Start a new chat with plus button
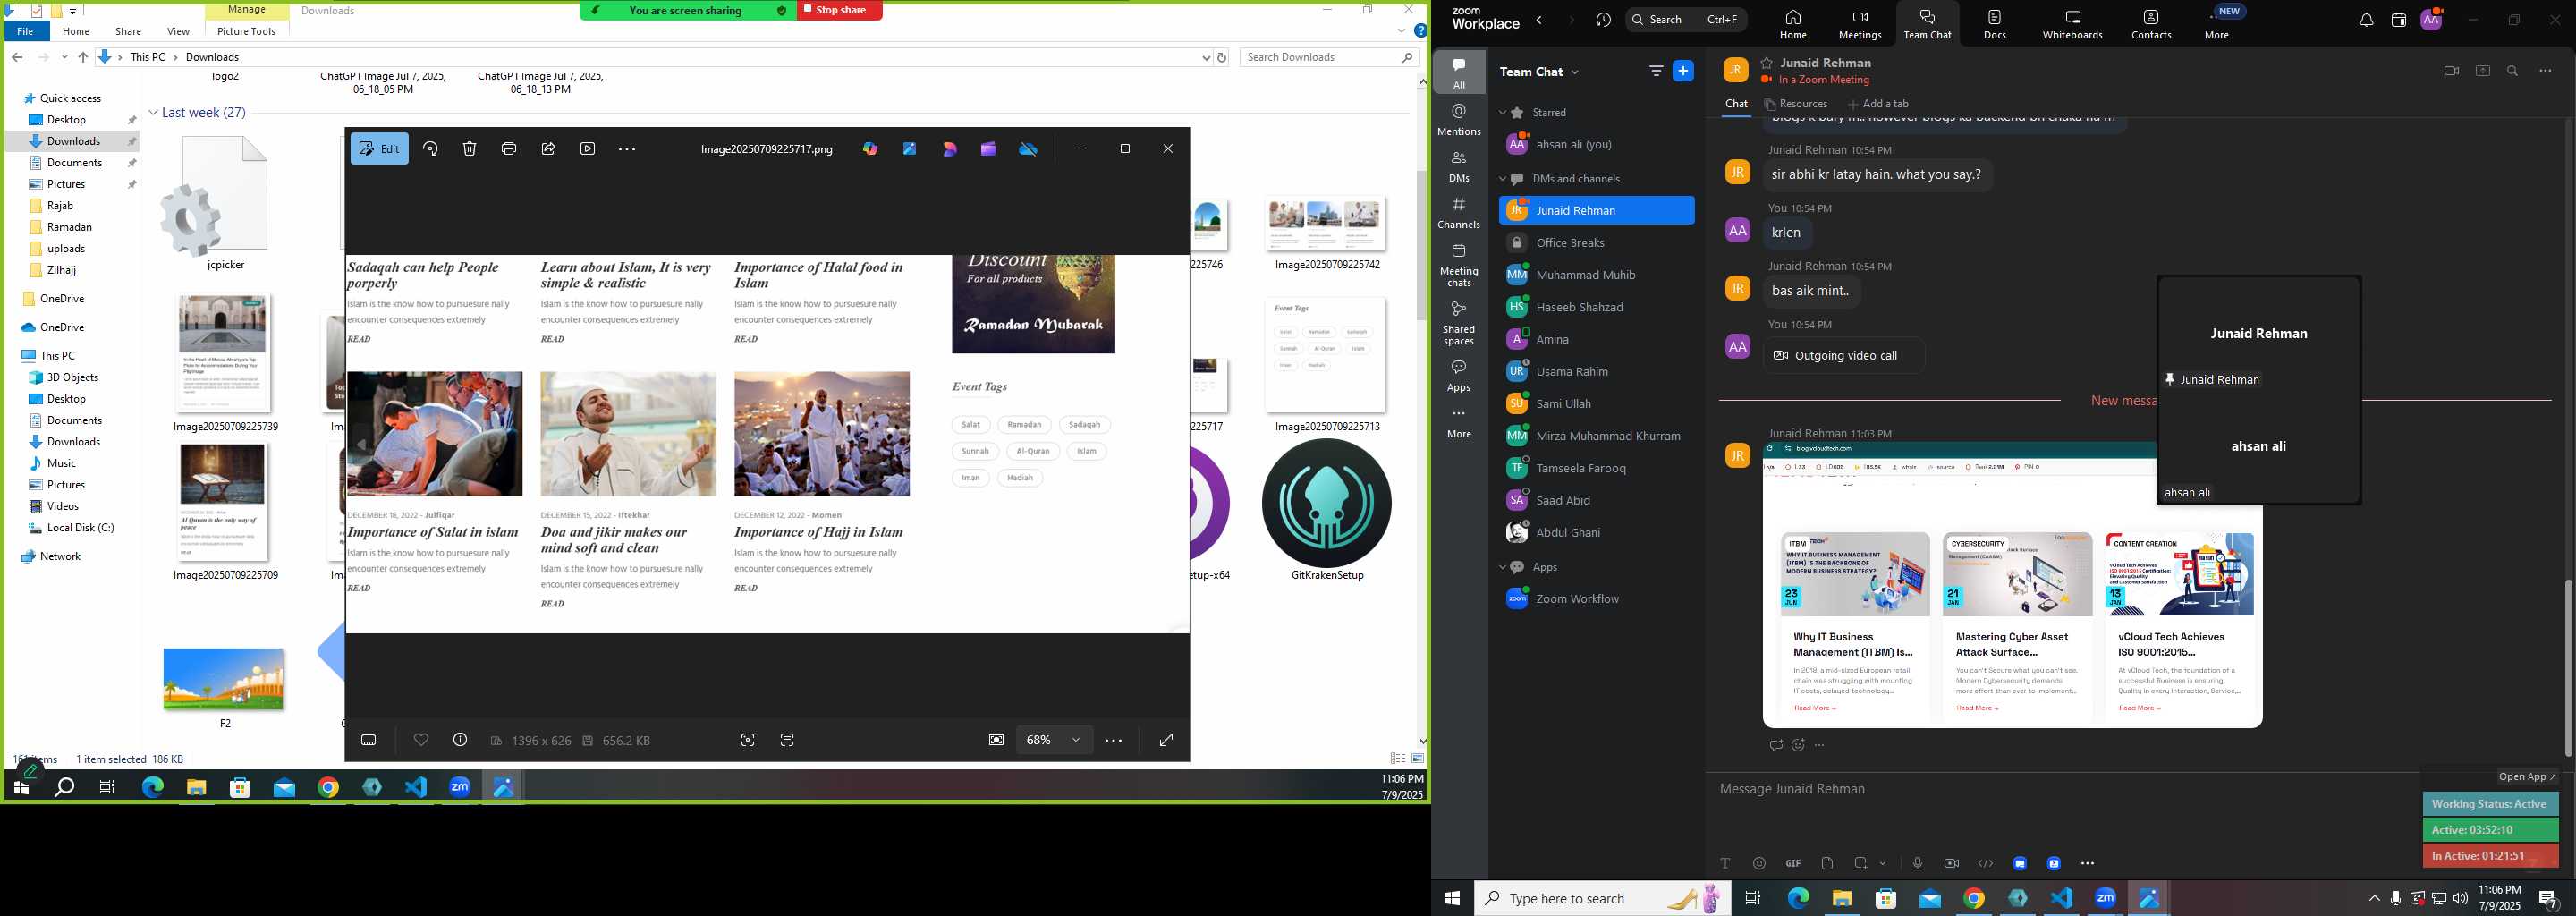Image resolution: width=2576 pixels, height=916 pixels. [1683, 71]
